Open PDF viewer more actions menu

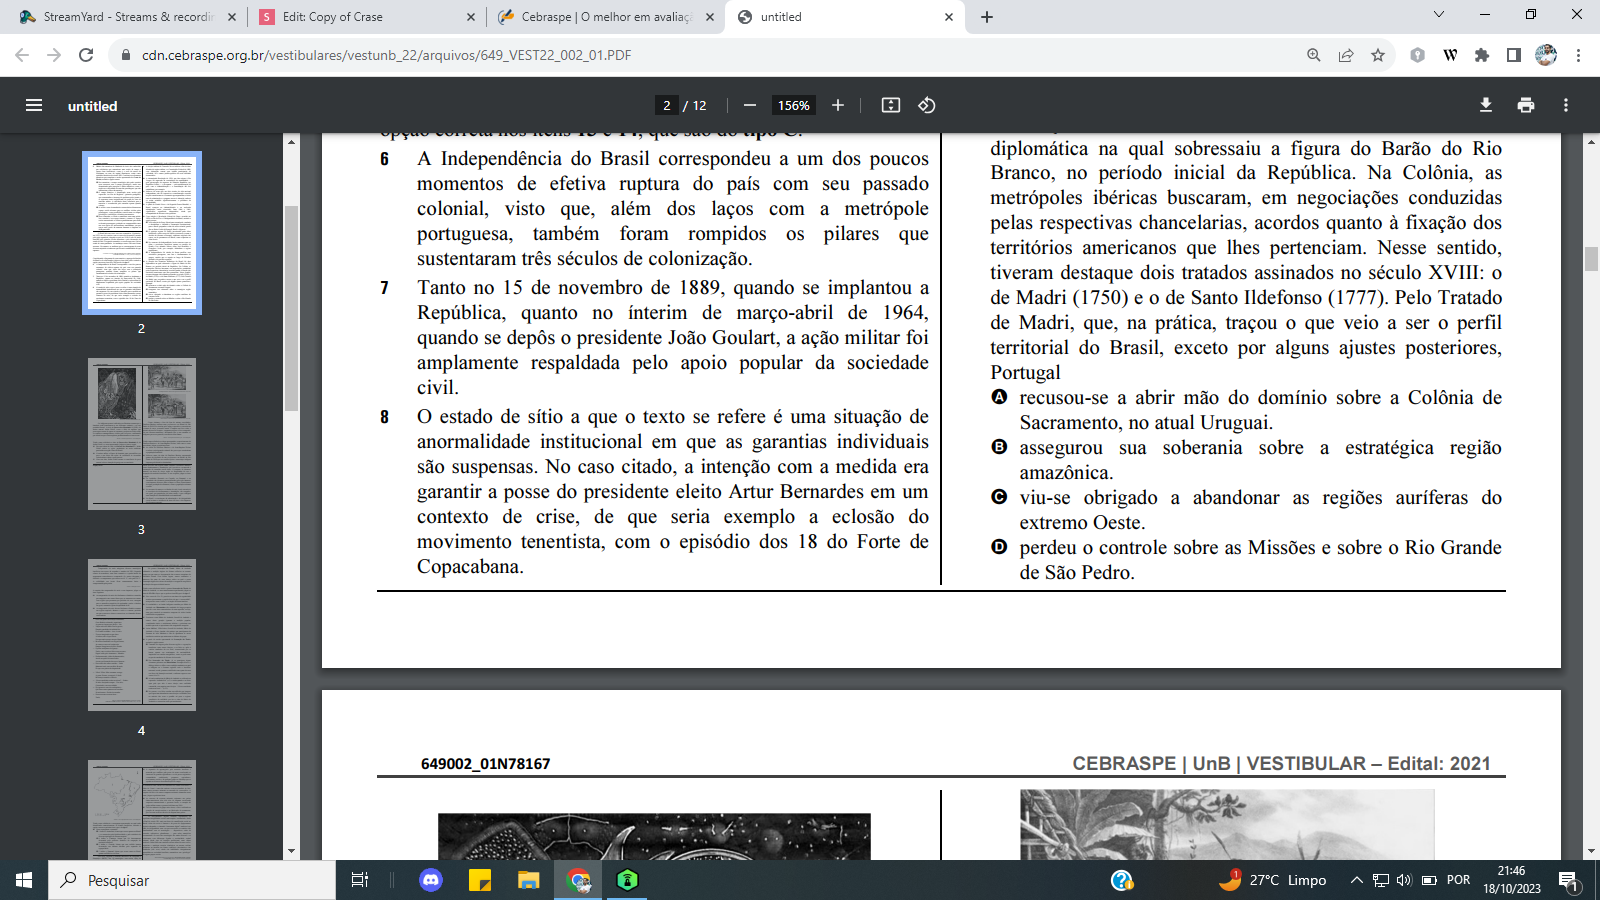point(1566,105)
